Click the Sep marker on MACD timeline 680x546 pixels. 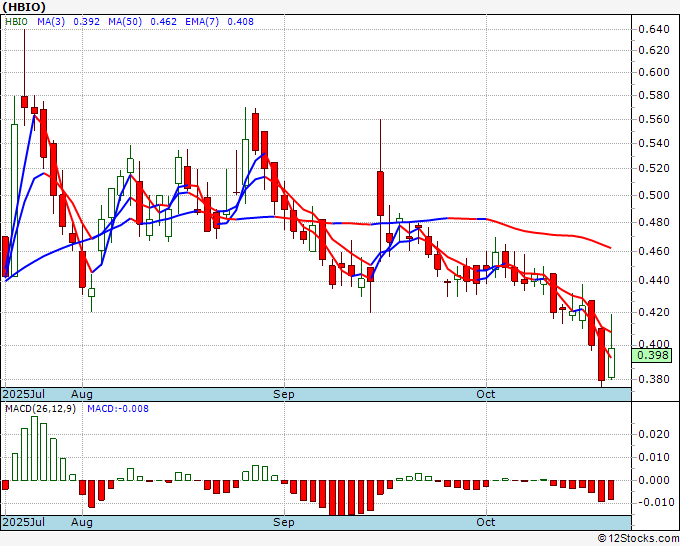pyautogui.click(x=284, y=522)
